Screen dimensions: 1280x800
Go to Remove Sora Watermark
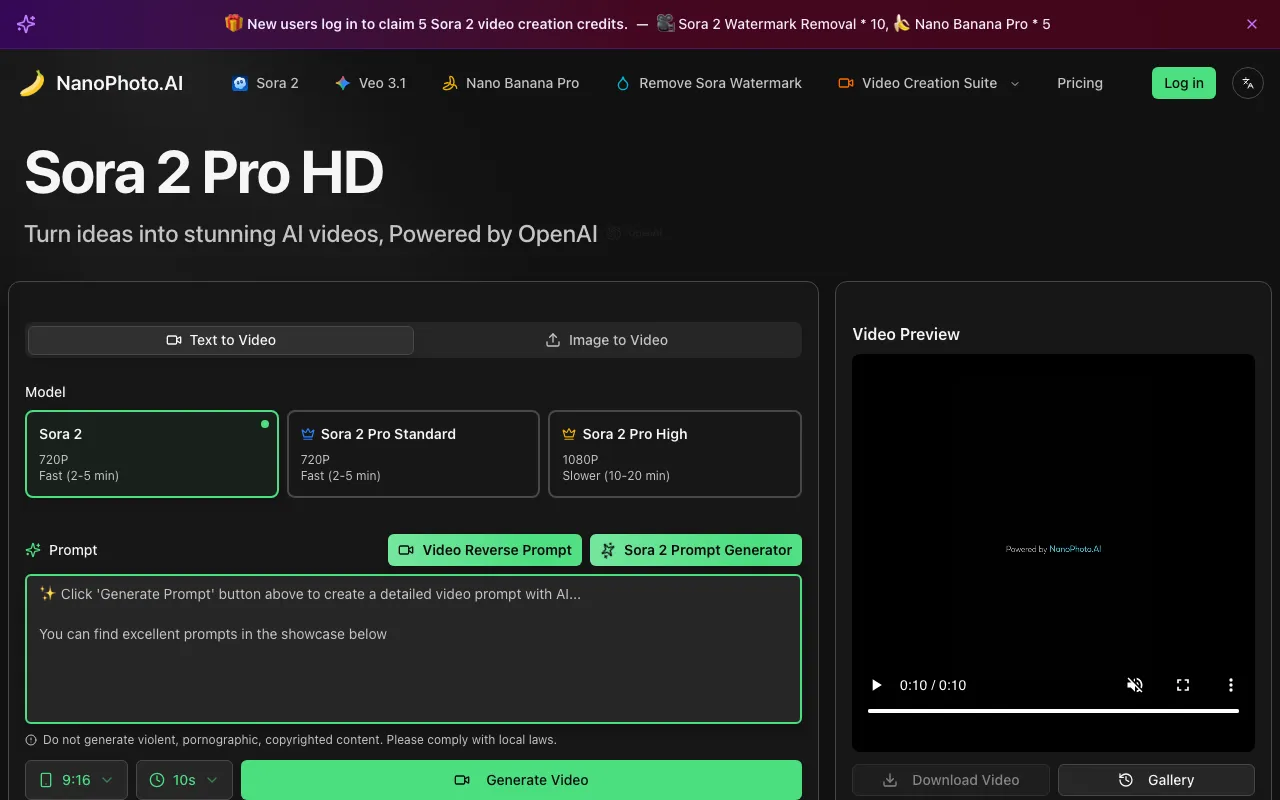point(708,83)
